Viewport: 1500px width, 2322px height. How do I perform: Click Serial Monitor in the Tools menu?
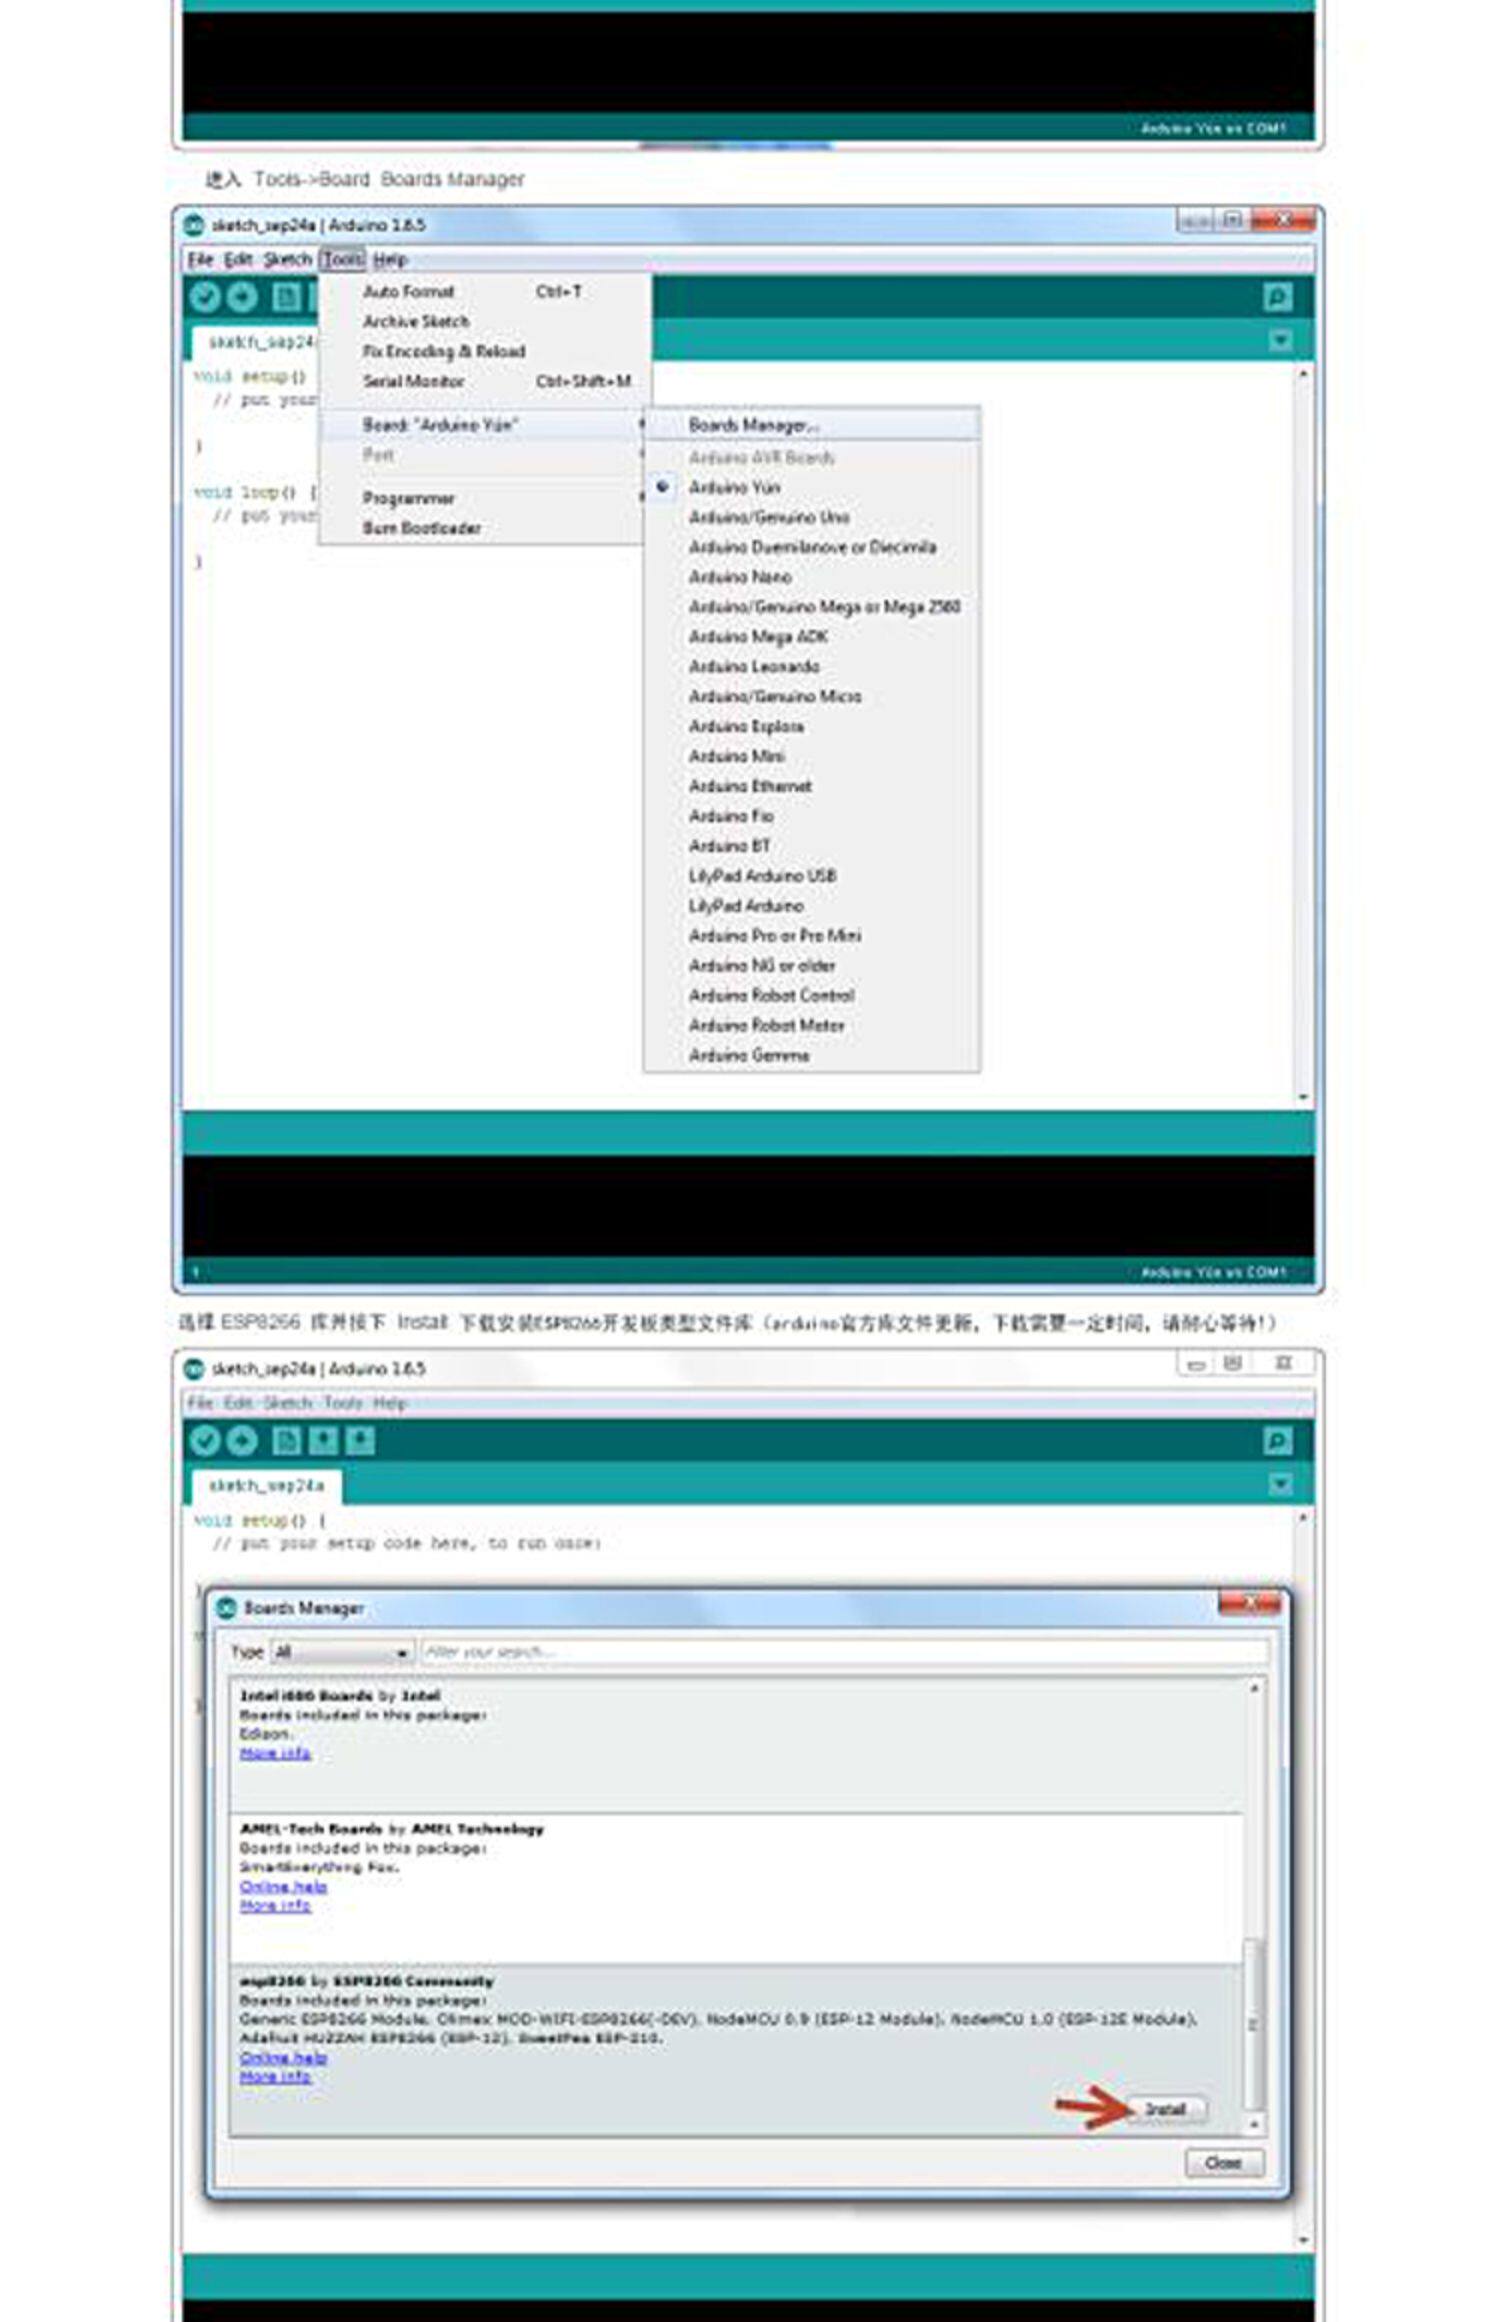coord(413,382)
